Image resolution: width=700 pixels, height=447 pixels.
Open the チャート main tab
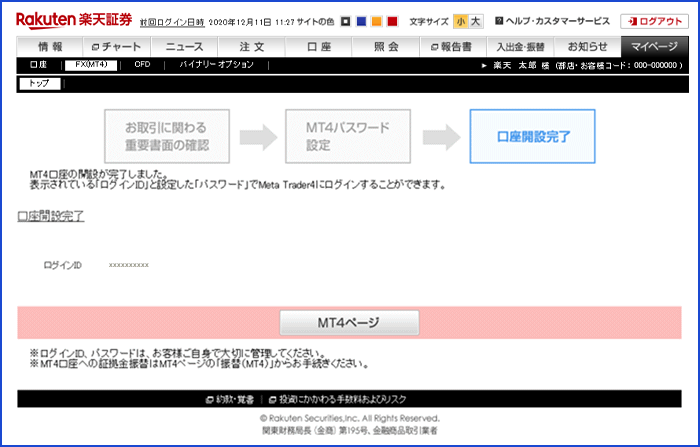pos(117,46)
